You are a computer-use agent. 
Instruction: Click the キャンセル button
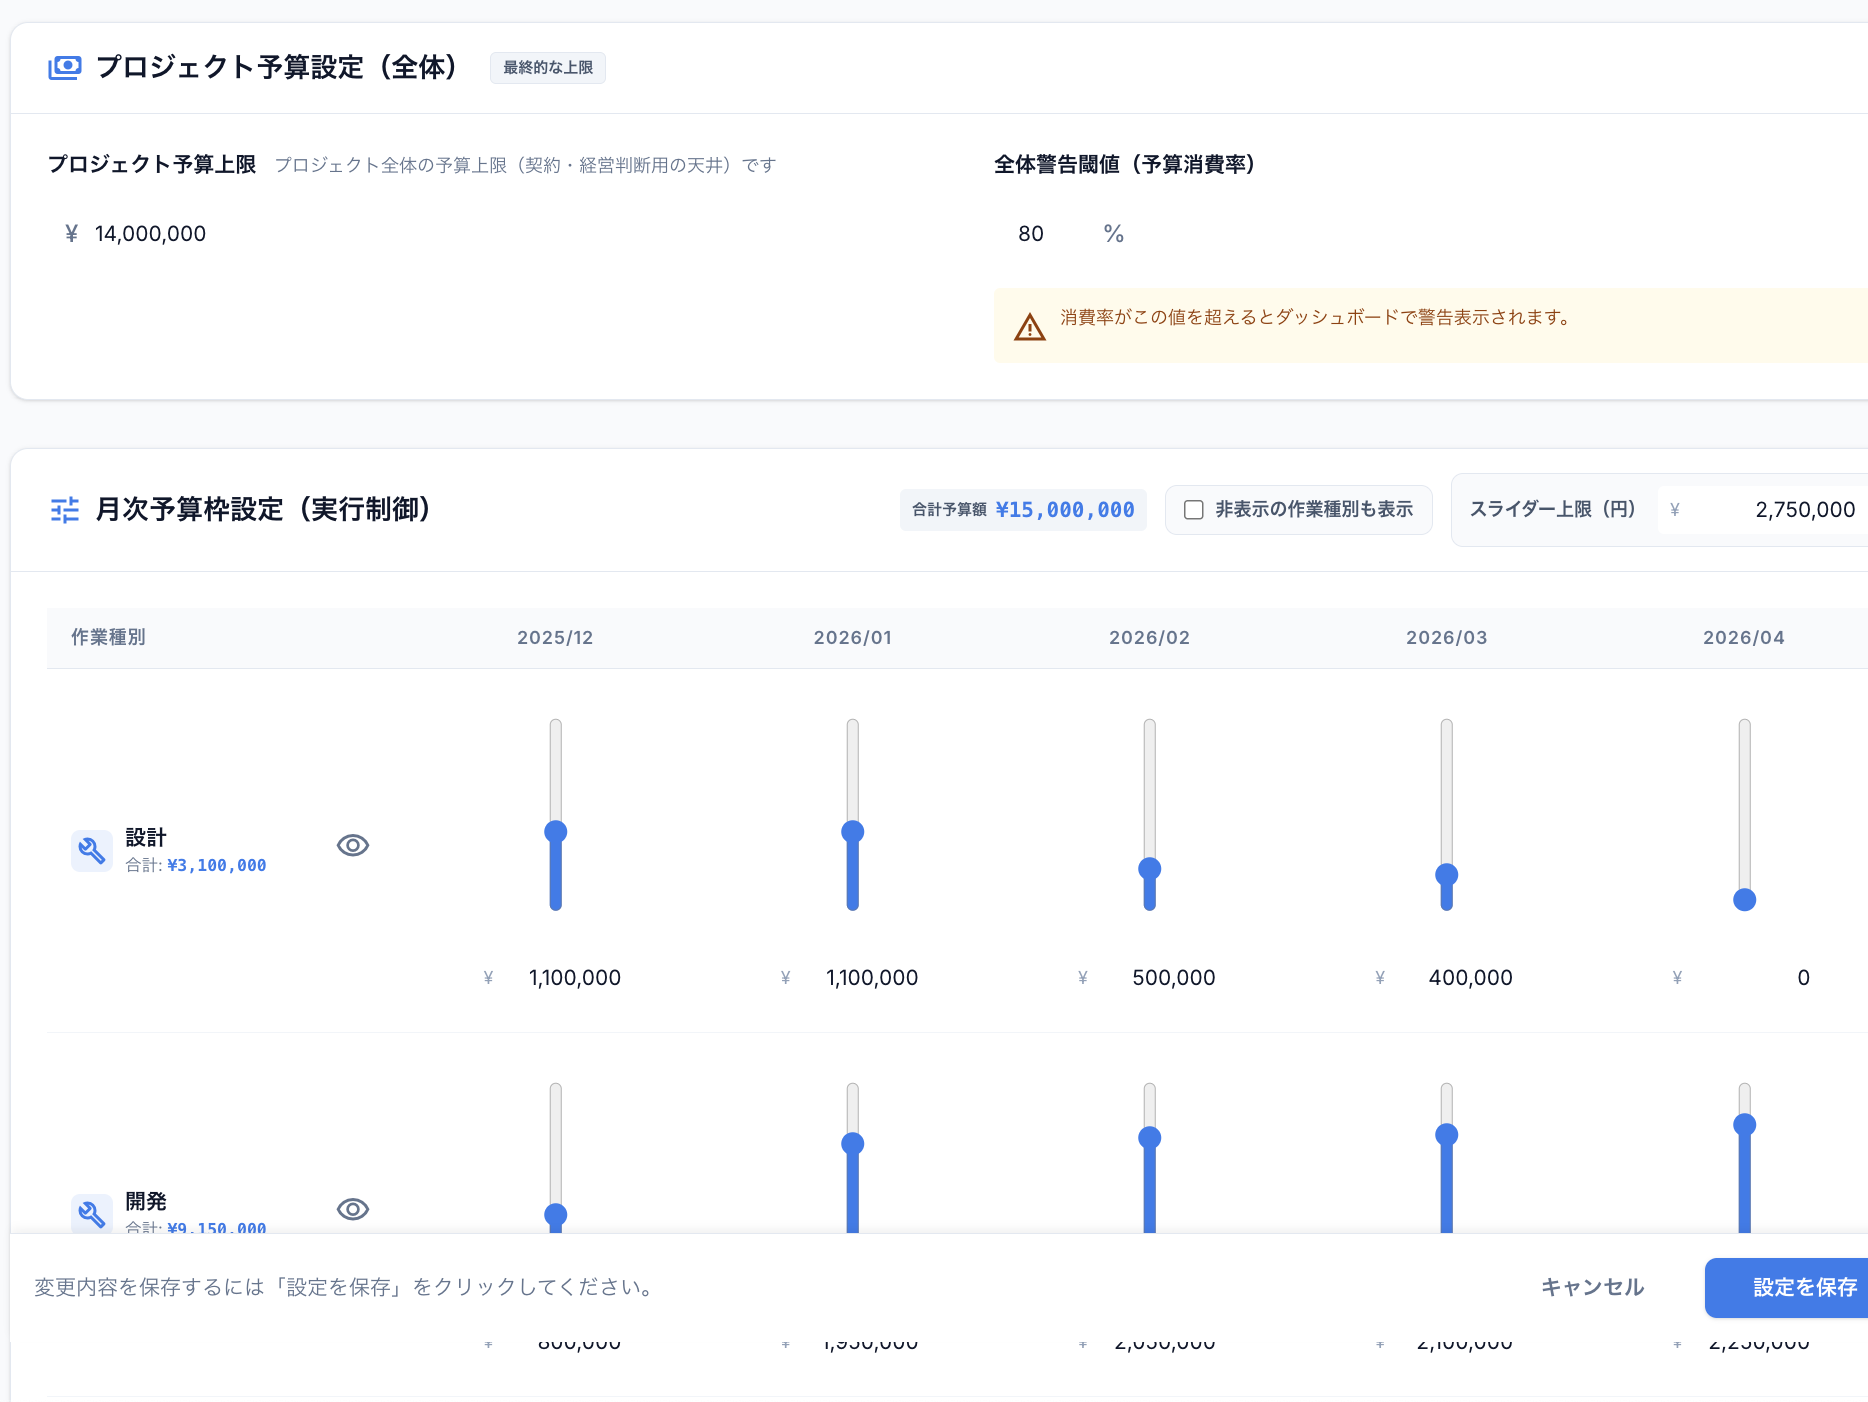tap(1591, 1287)
